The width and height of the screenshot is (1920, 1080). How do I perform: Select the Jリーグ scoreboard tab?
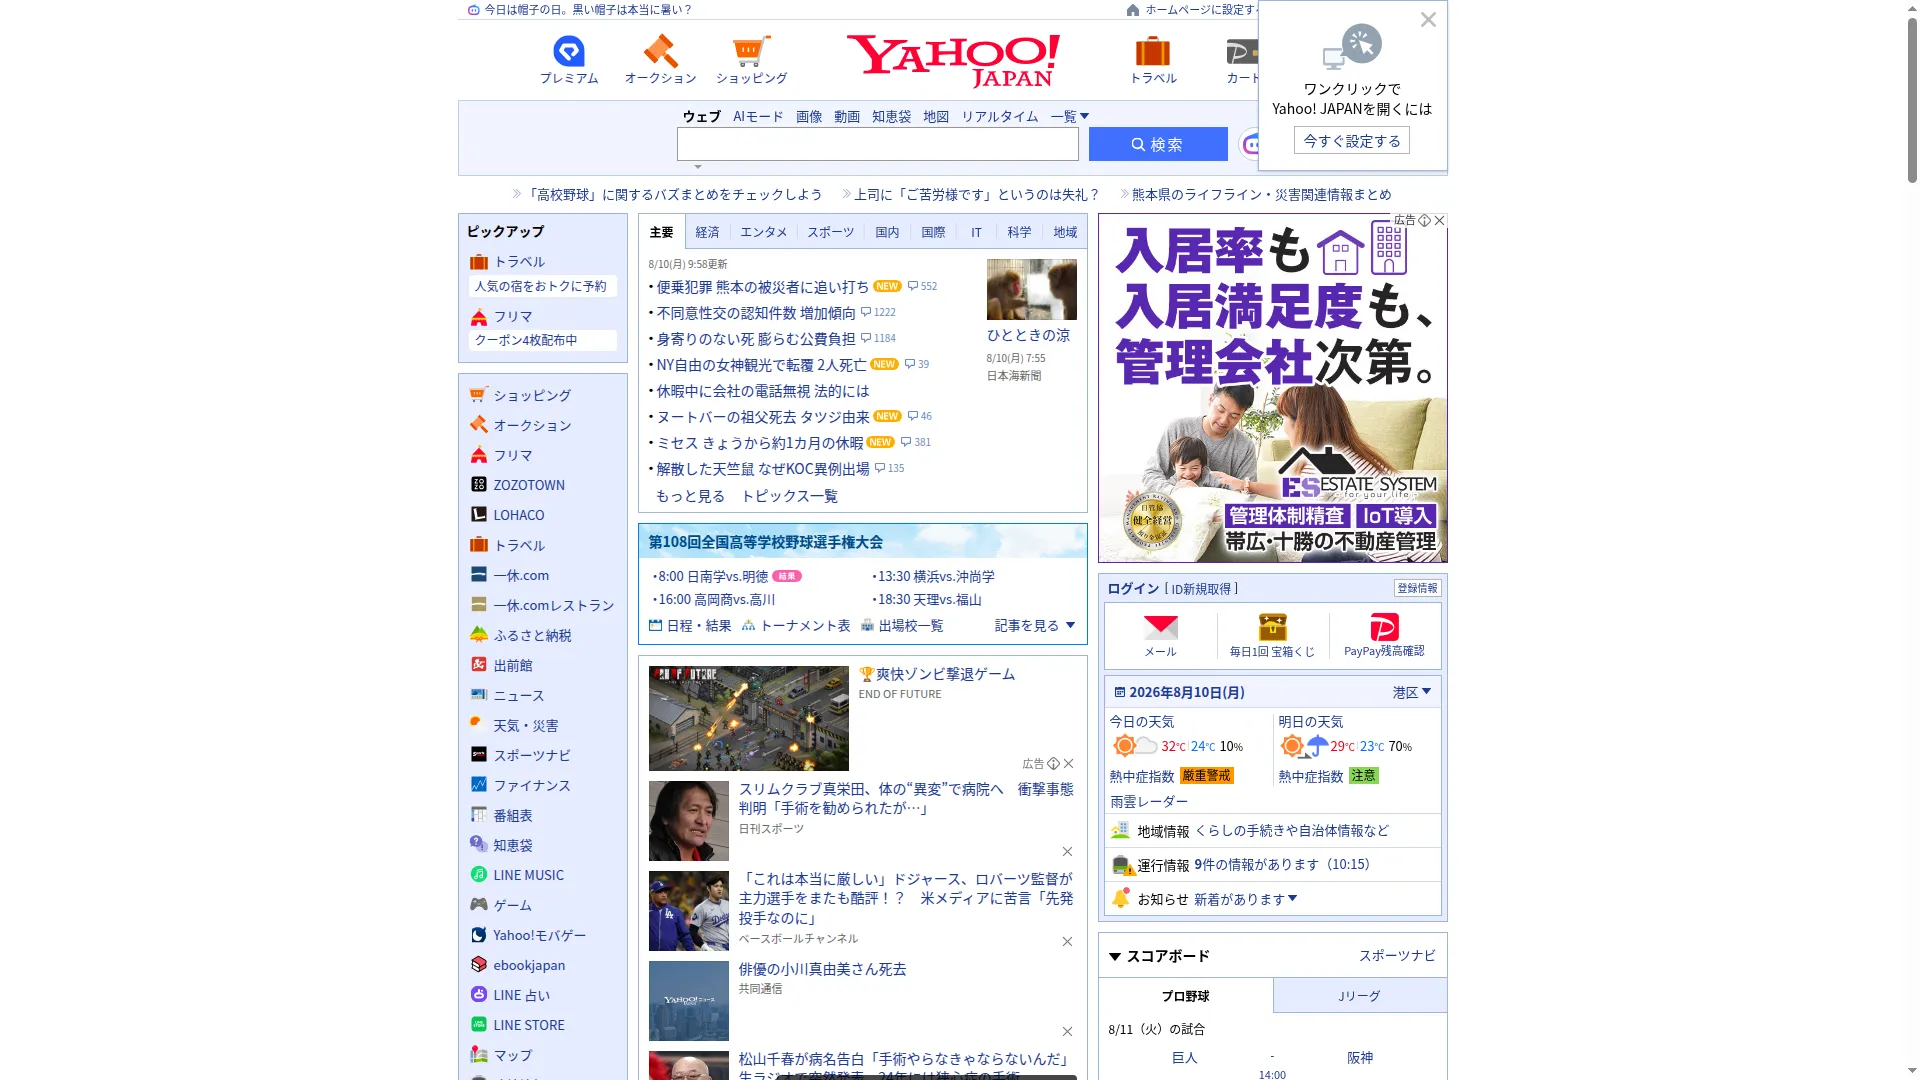pyautogui.click(x=1359, y=996)
